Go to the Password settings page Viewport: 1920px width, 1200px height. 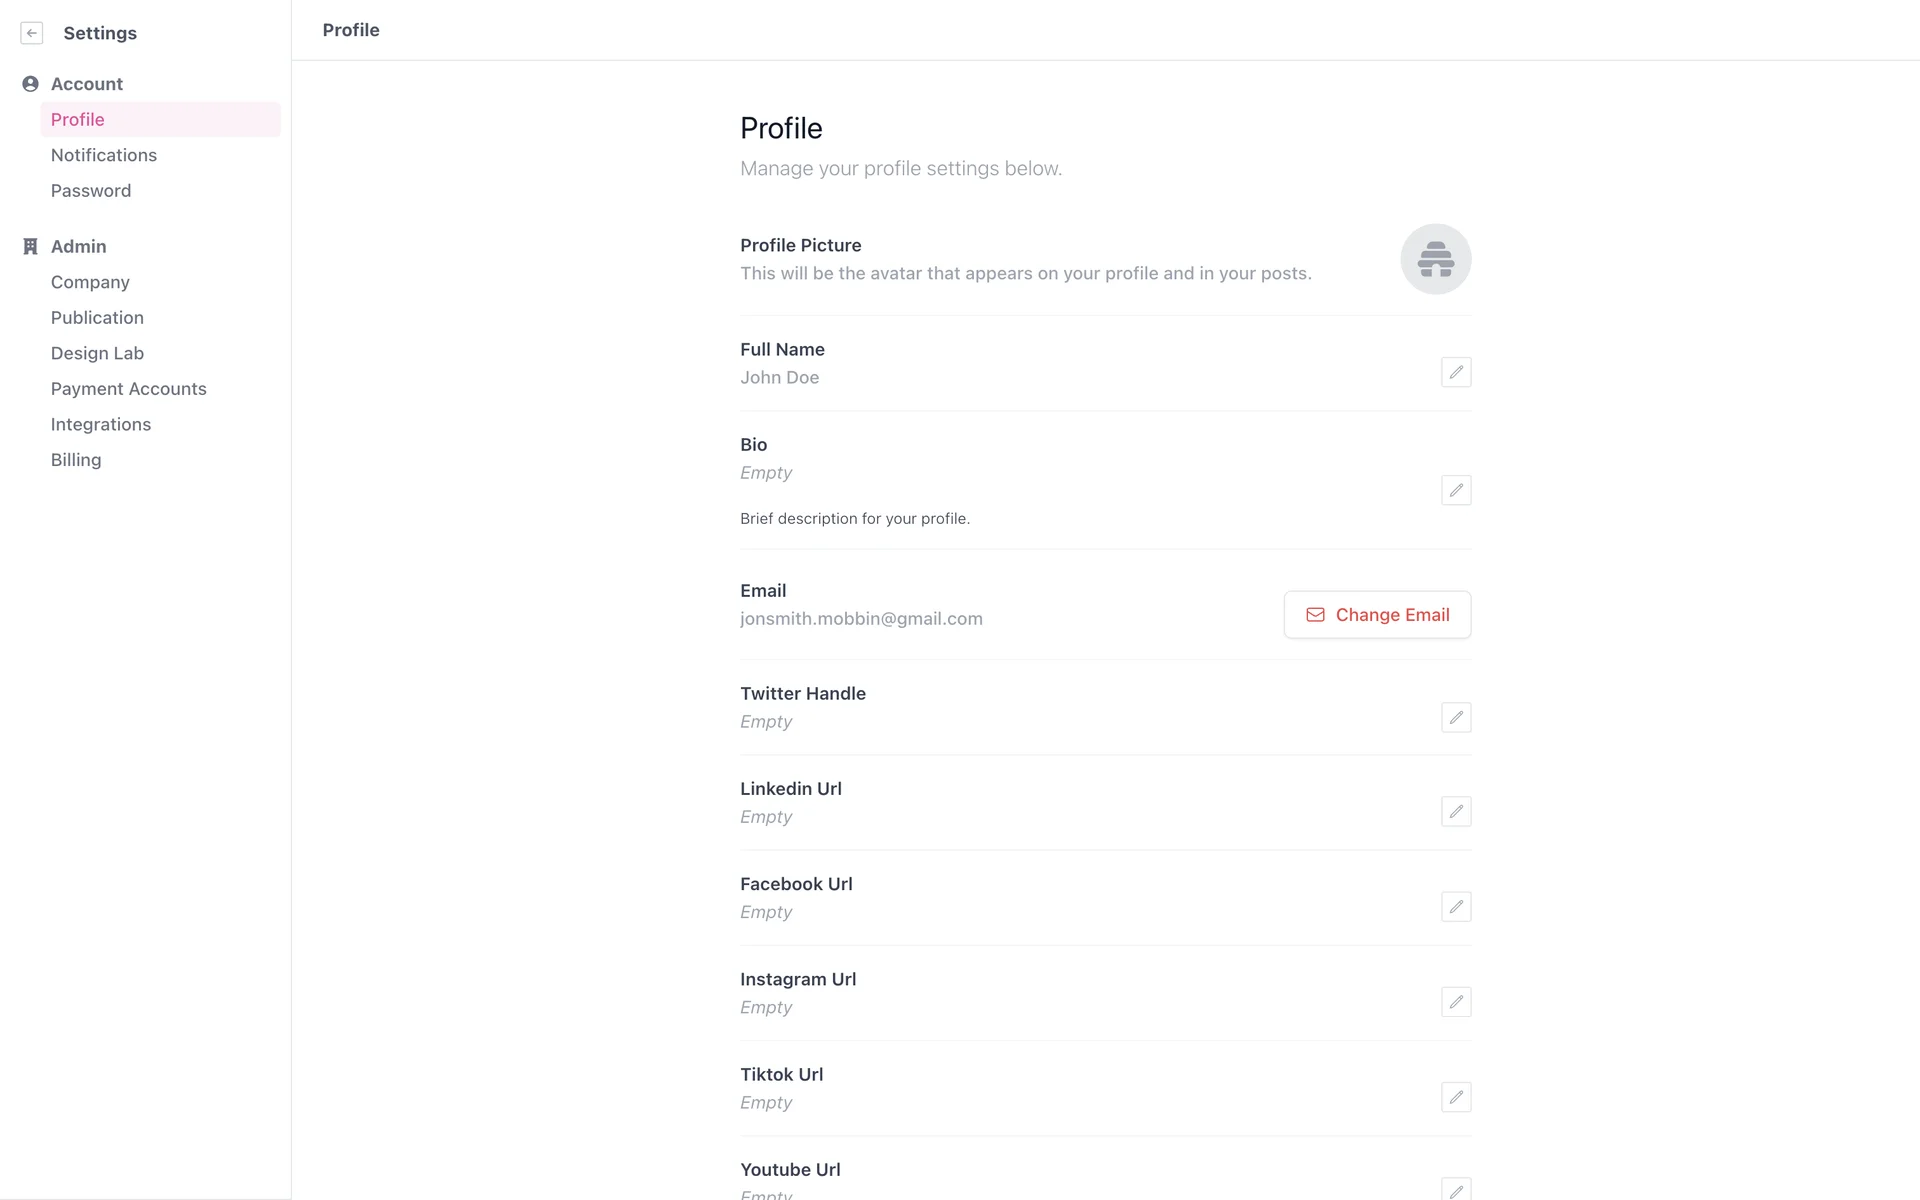point(91,191)
